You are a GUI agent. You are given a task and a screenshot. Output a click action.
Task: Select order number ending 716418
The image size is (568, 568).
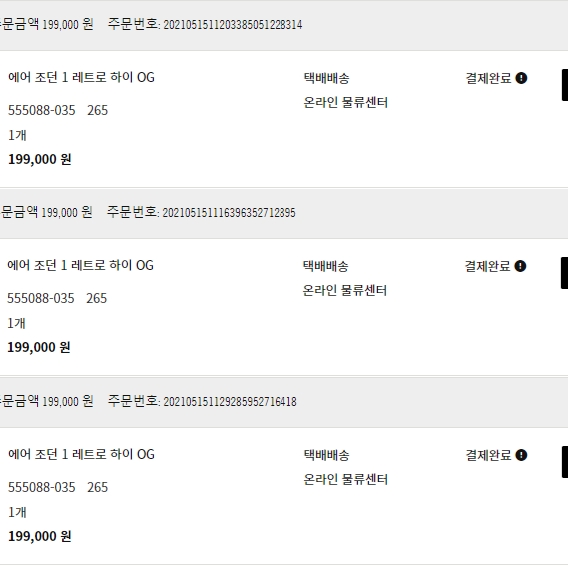pyautogui.click(x=230, y=402)
